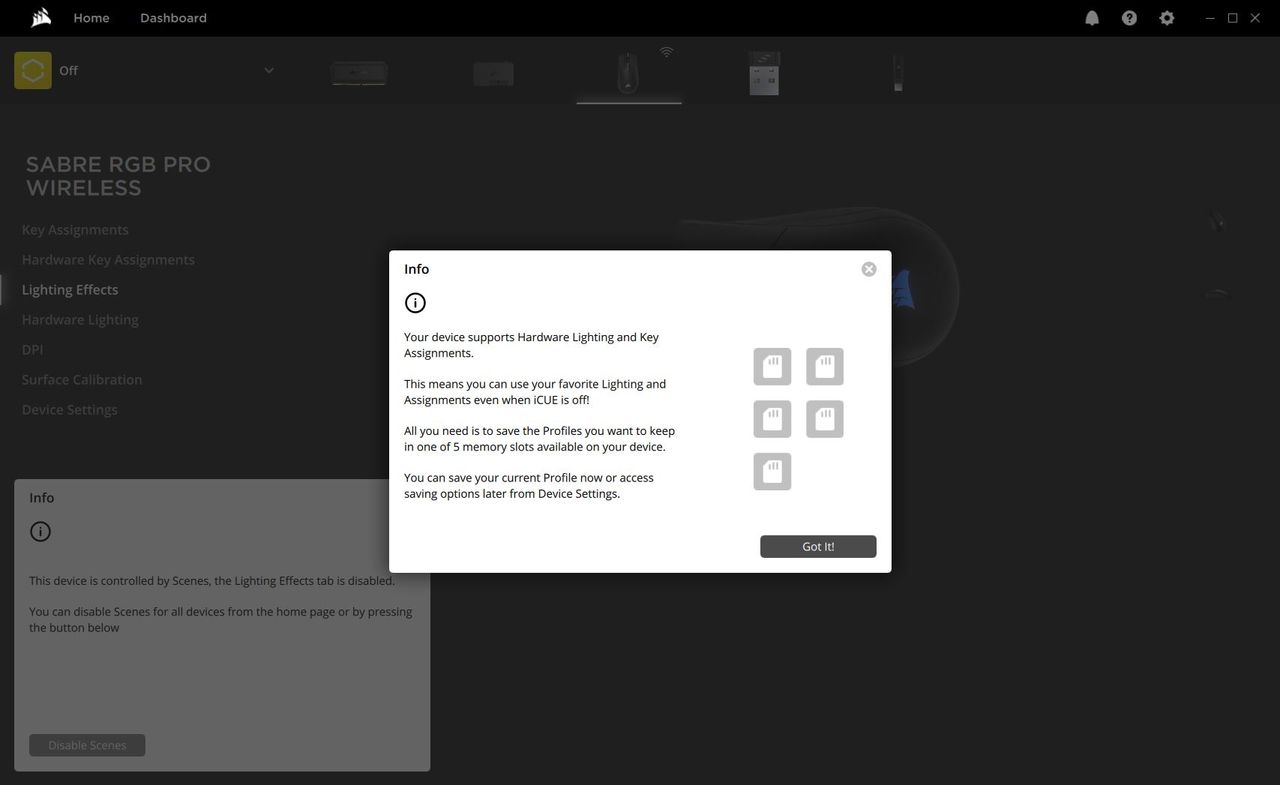Screen dimensions: 1280x785
Task: Select the USB wireless receiver device
Action: 764,73
